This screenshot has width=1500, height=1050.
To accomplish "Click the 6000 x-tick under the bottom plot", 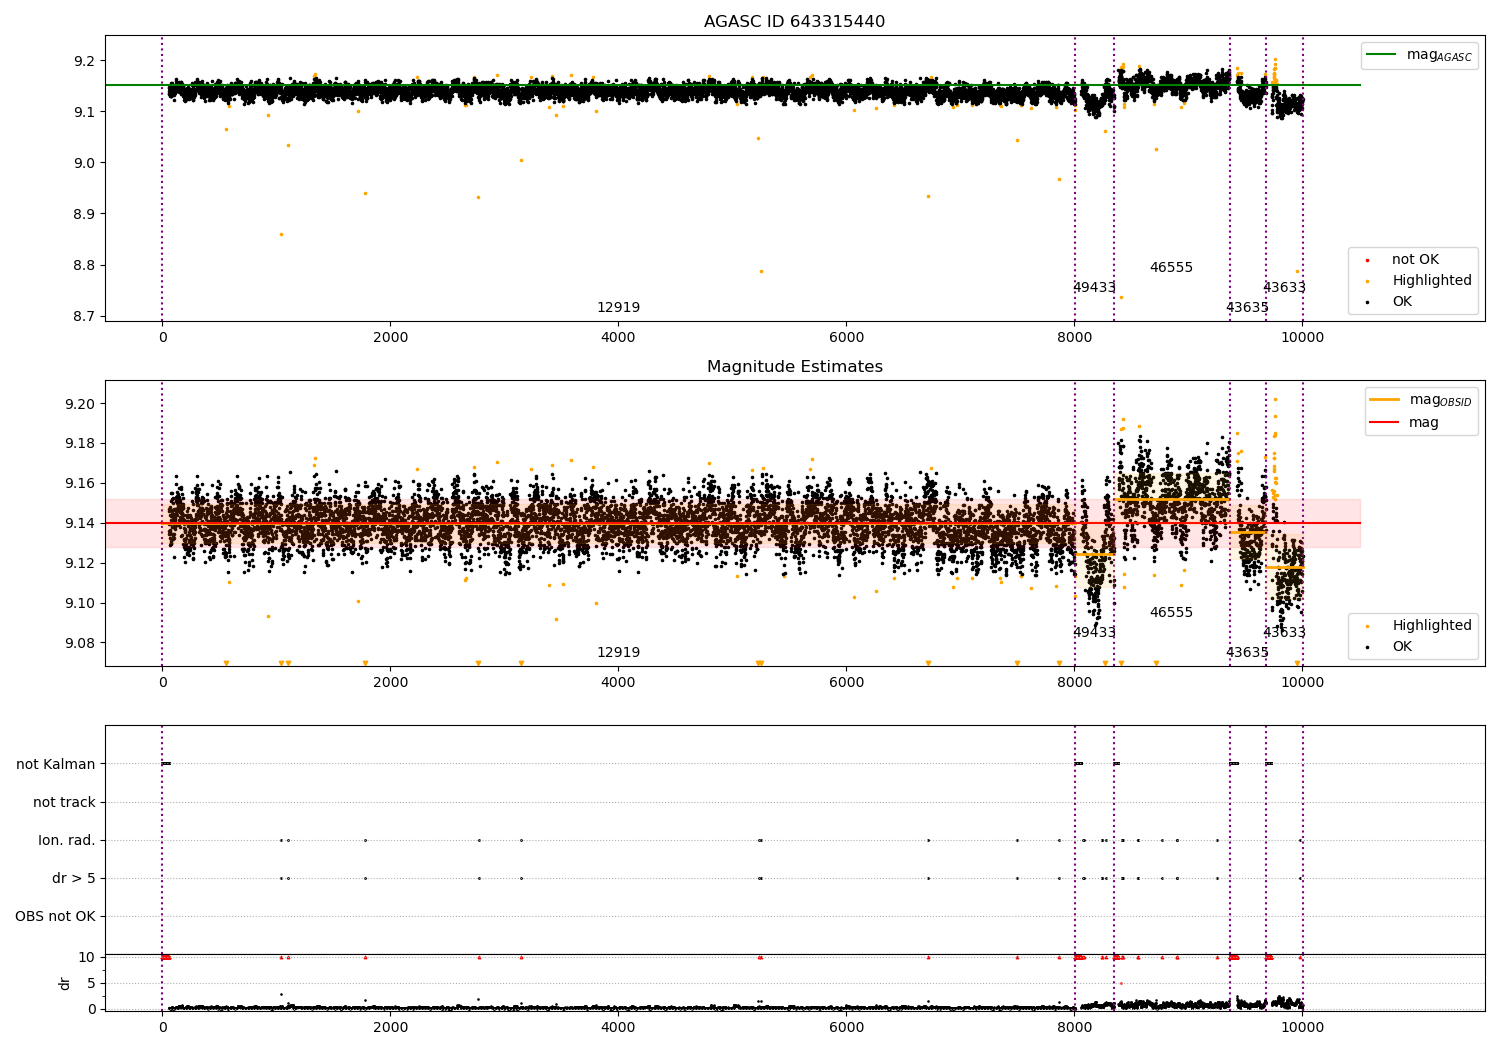I will point(846,1028).
